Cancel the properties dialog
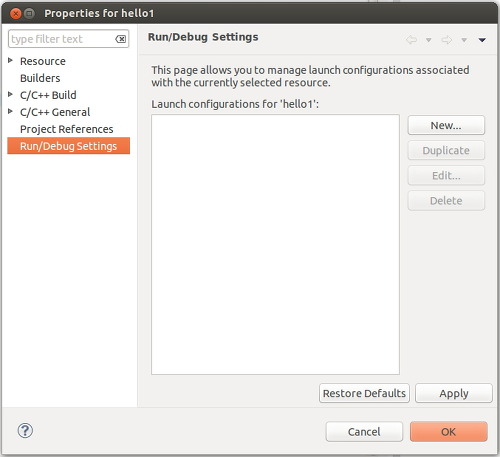The width and height of the screenshot is (500, 457). (x=364, y=432)
